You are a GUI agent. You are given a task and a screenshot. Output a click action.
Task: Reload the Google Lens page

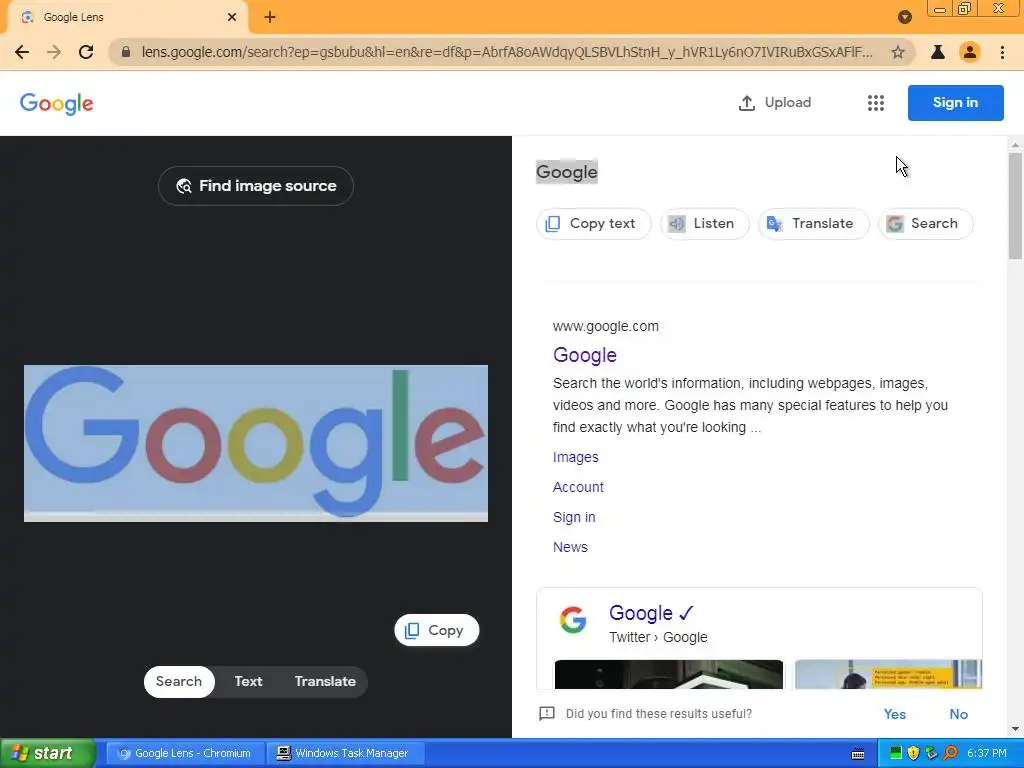click(86, 52)
